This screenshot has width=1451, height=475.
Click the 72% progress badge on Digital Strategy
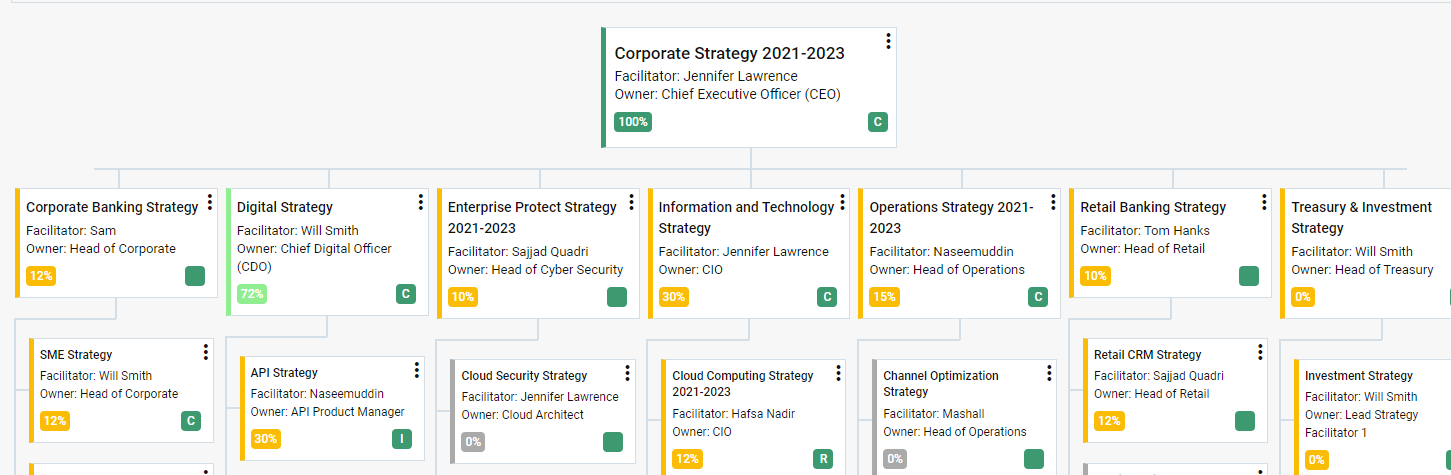(x=252, y=294)
